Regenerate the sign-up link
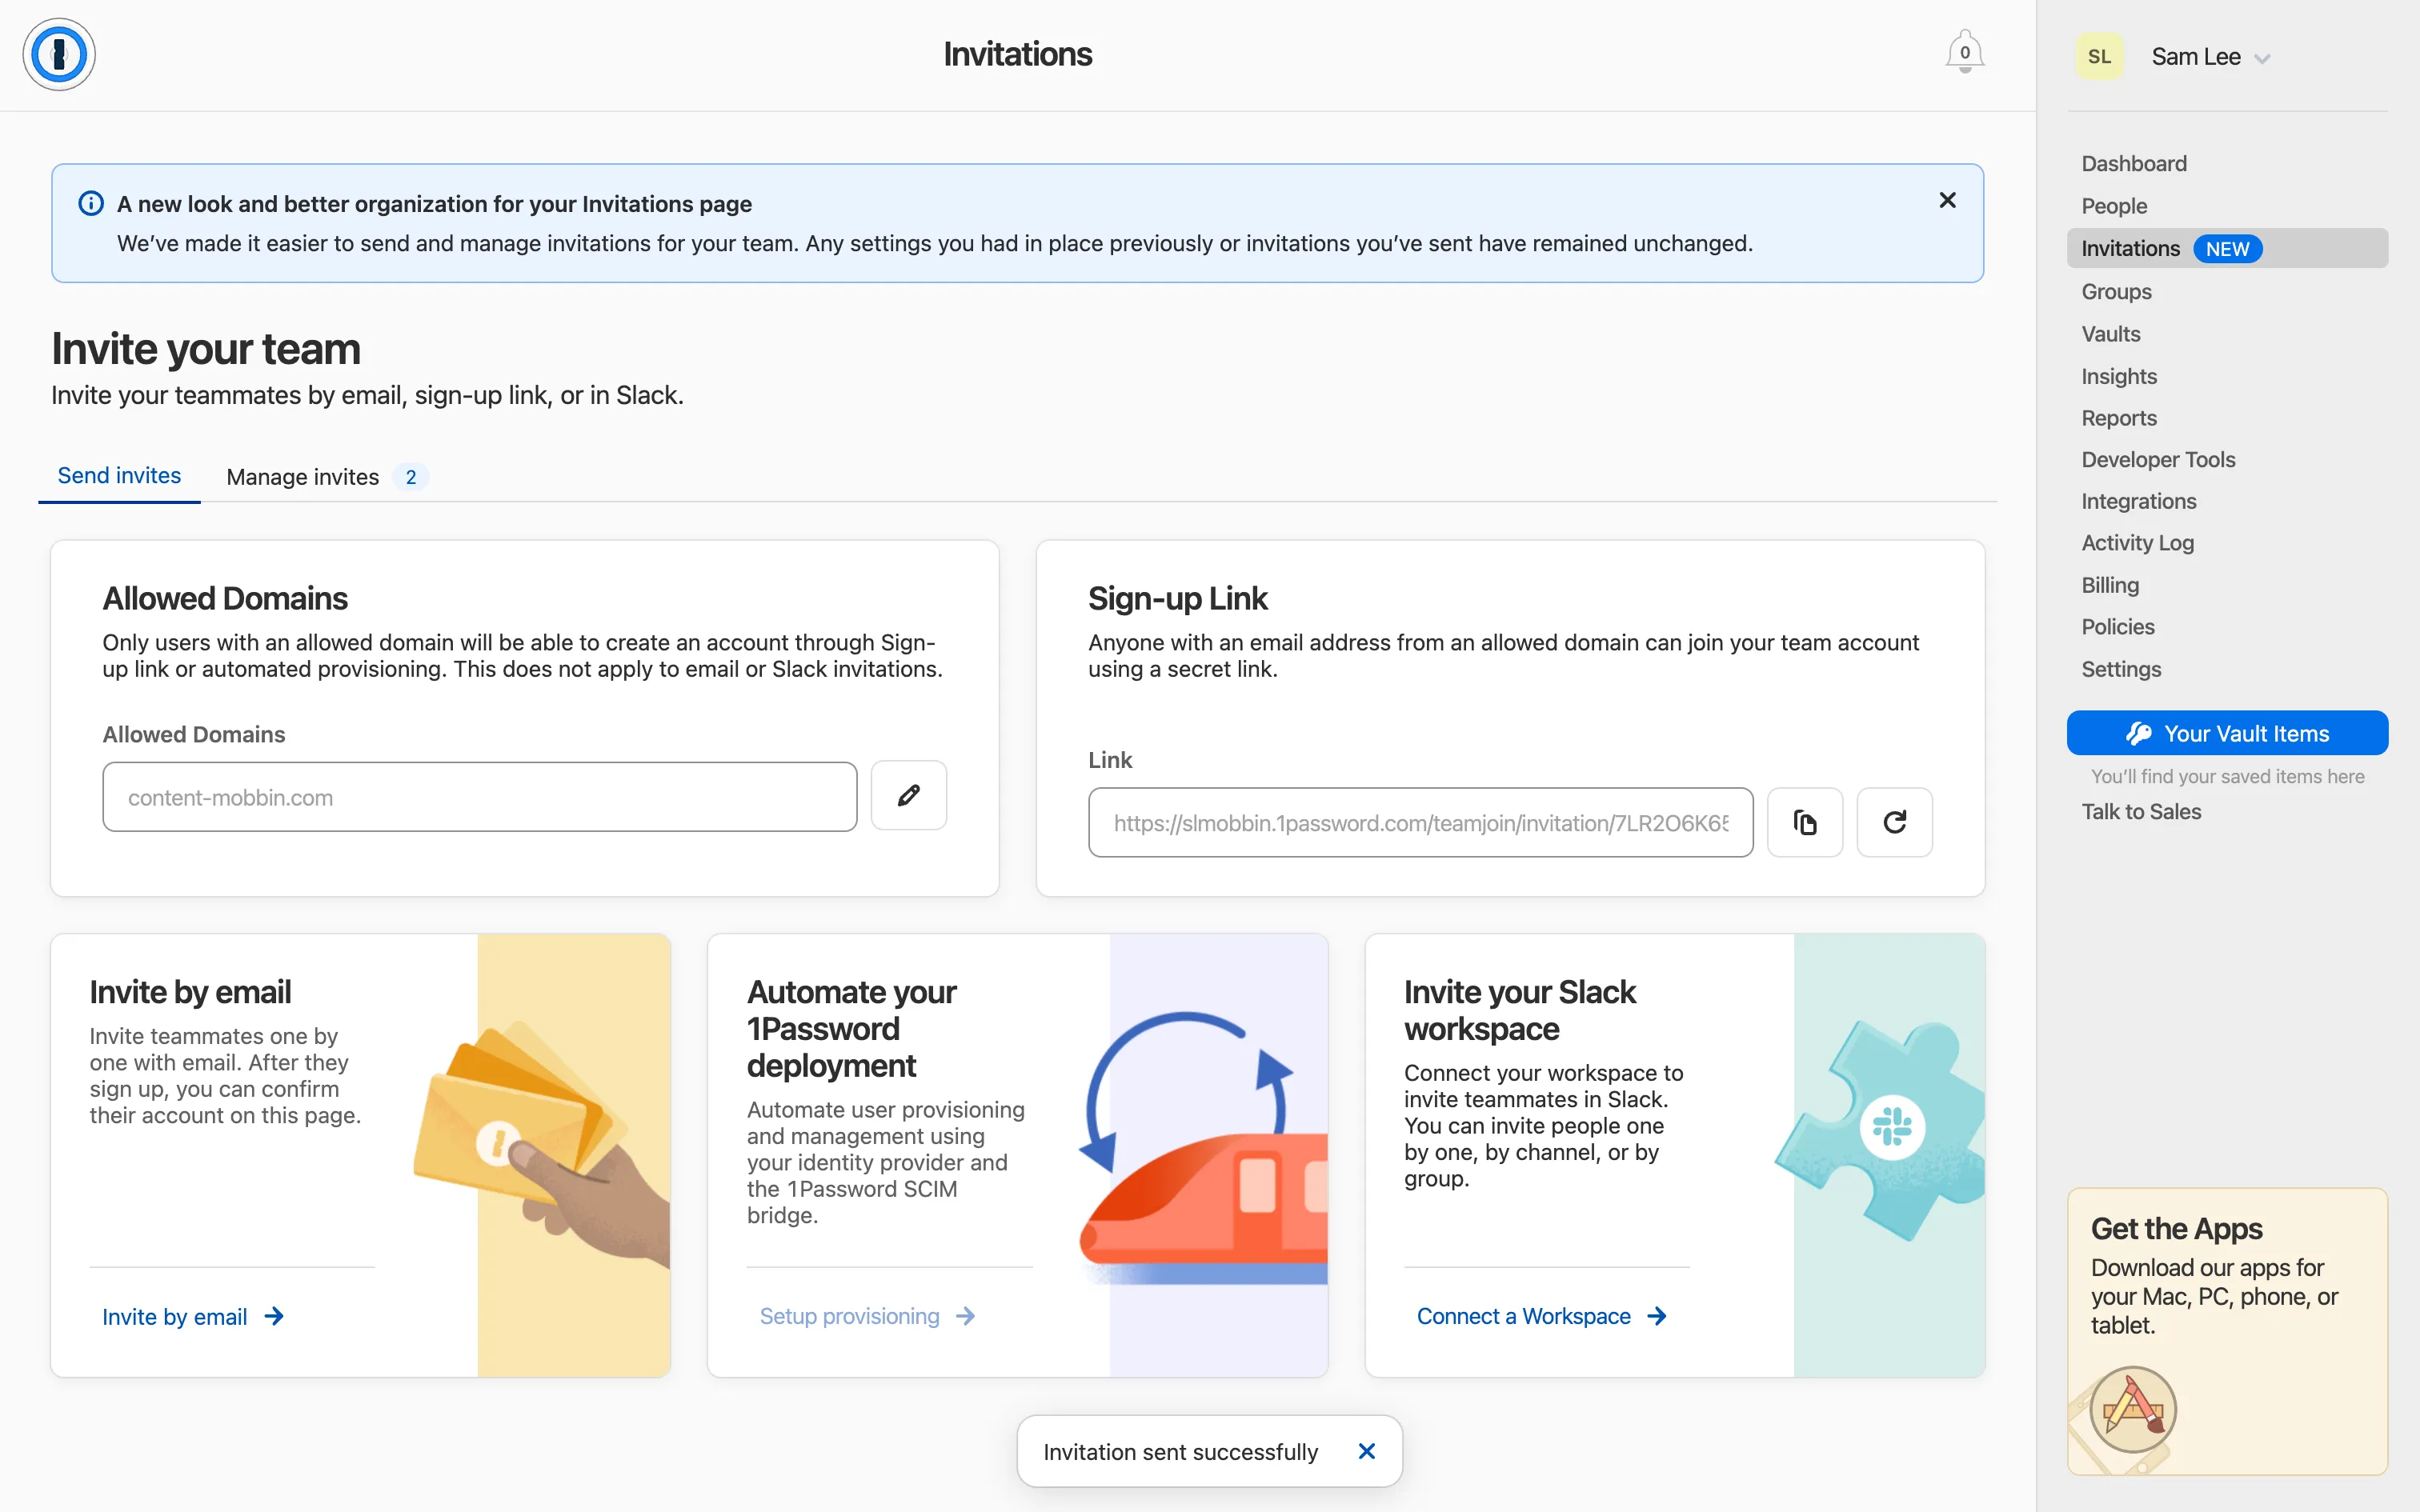 [x=1894, y=822]
